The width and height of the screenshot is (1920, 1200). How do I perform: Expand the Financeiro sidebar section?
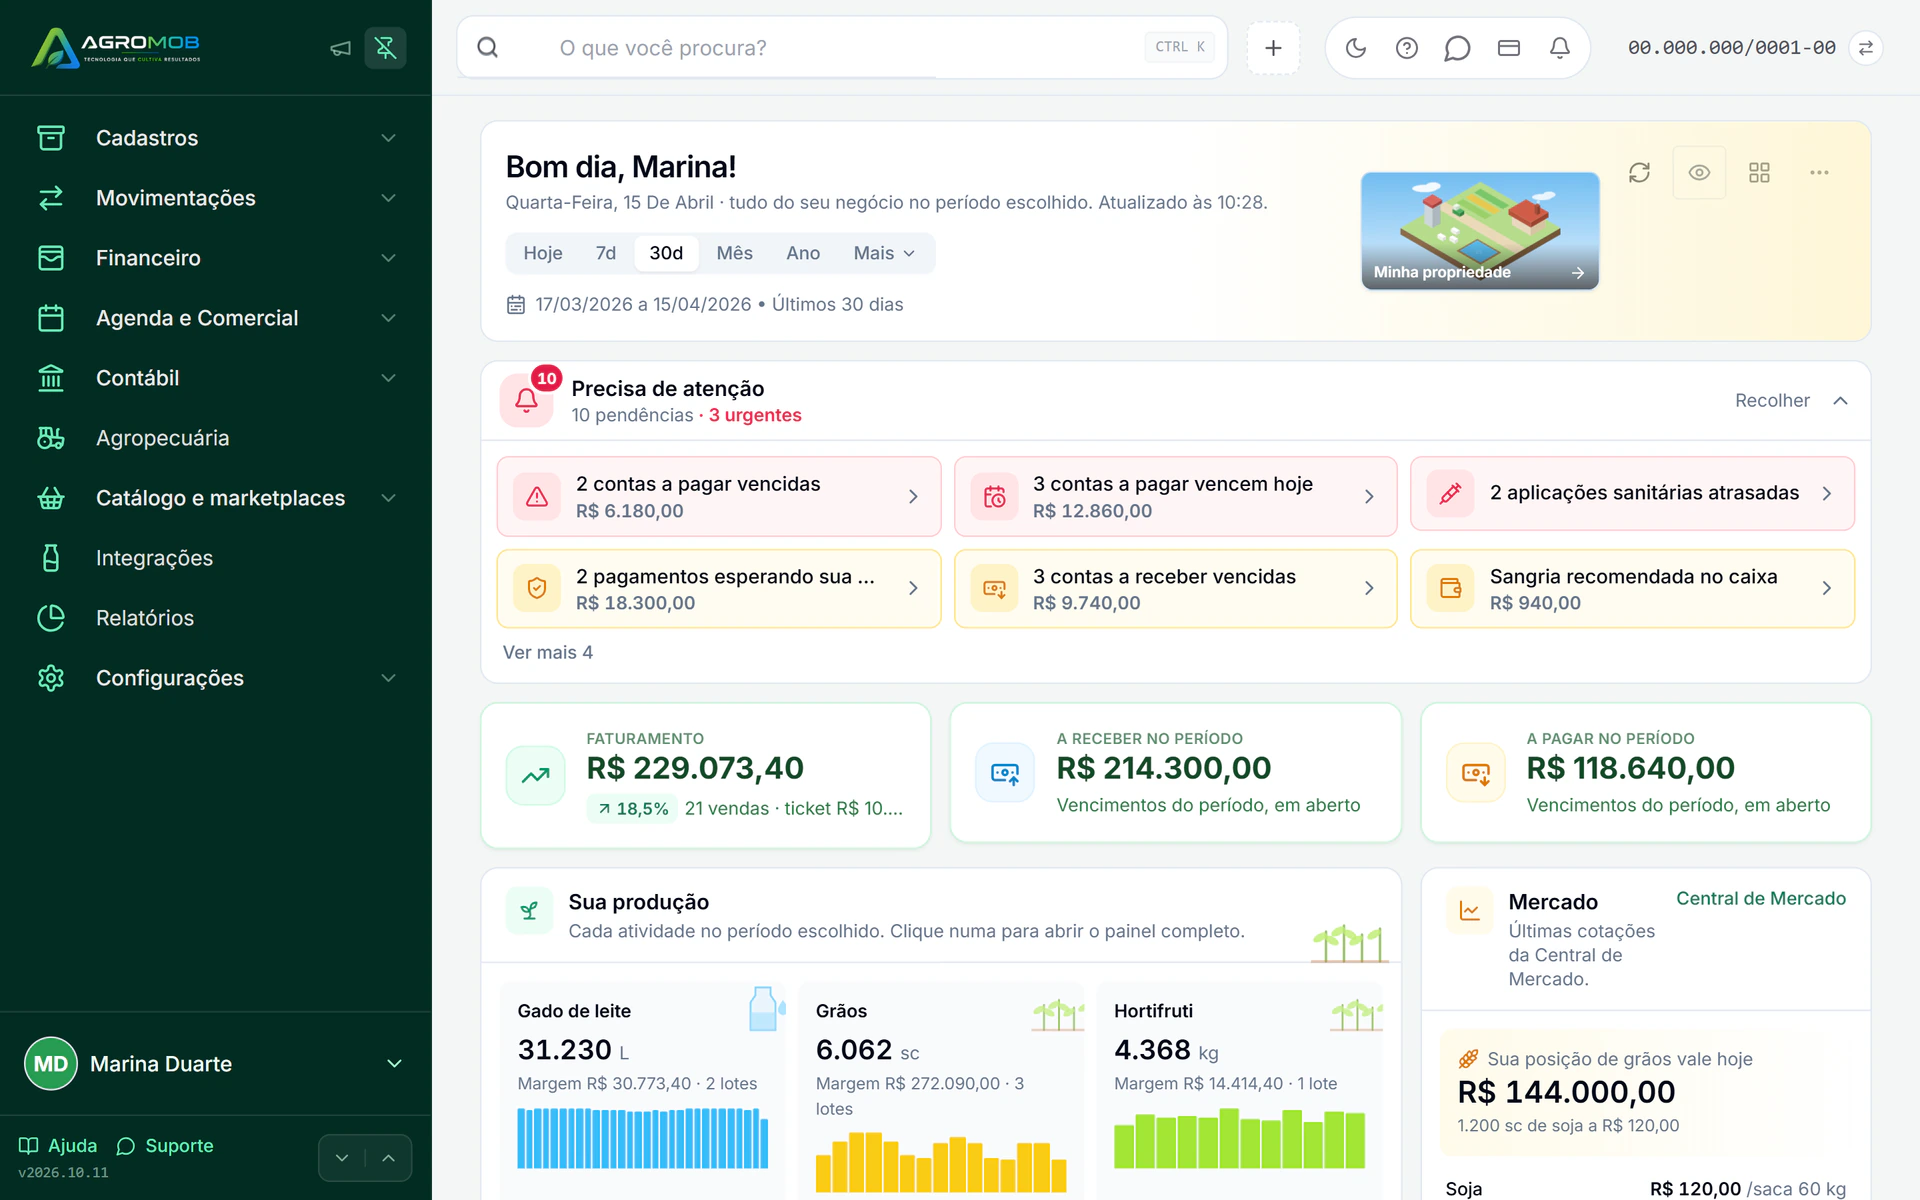(216, 258)
